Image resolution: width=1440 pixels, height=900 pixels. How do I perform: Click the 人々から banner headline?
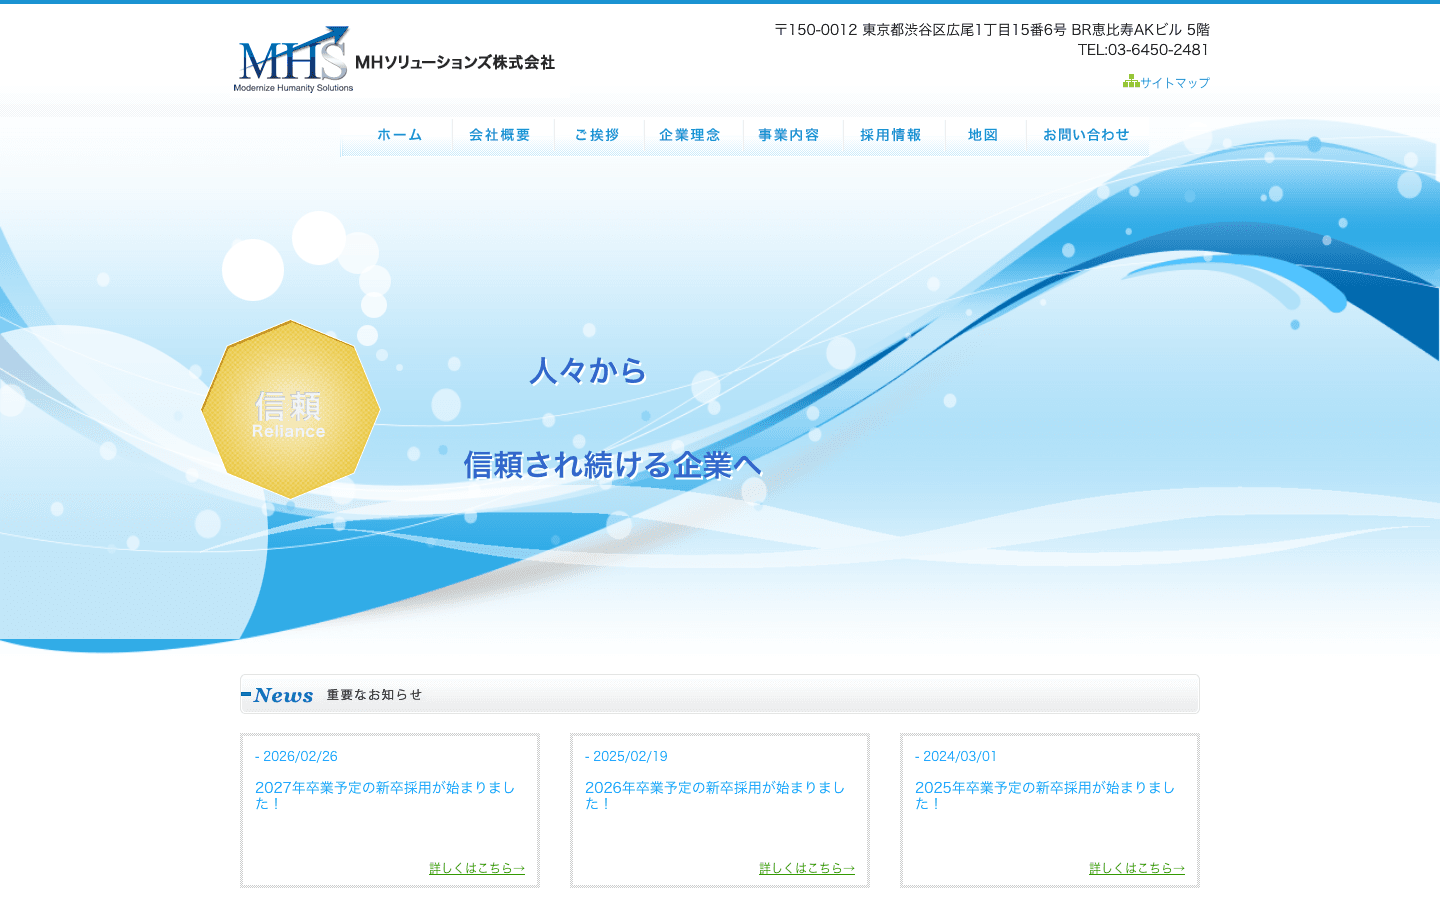pyautogui.click(x=588, y=371)
